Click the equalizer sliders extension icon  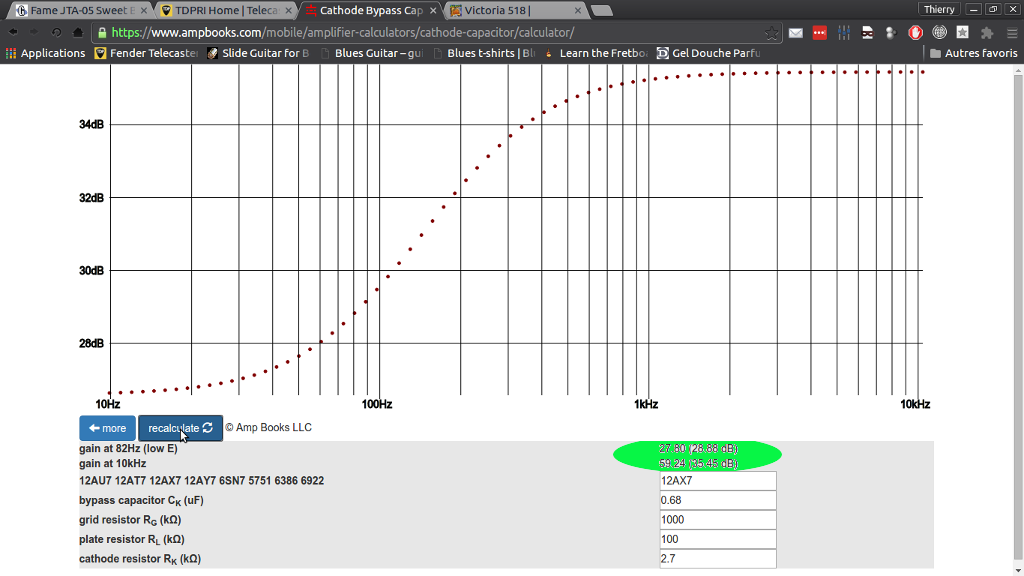[844, 33]
